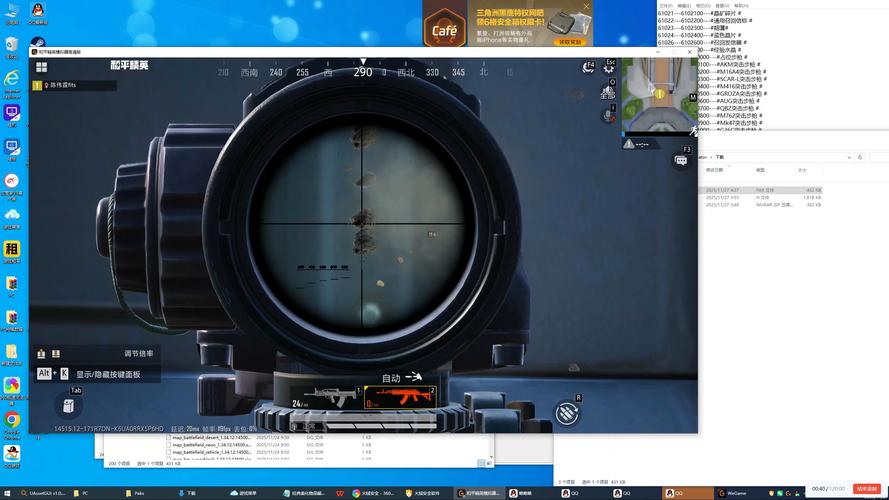Click the F4 icon in the game HUD
Screen dimensions: 889x500
point(589,67)
